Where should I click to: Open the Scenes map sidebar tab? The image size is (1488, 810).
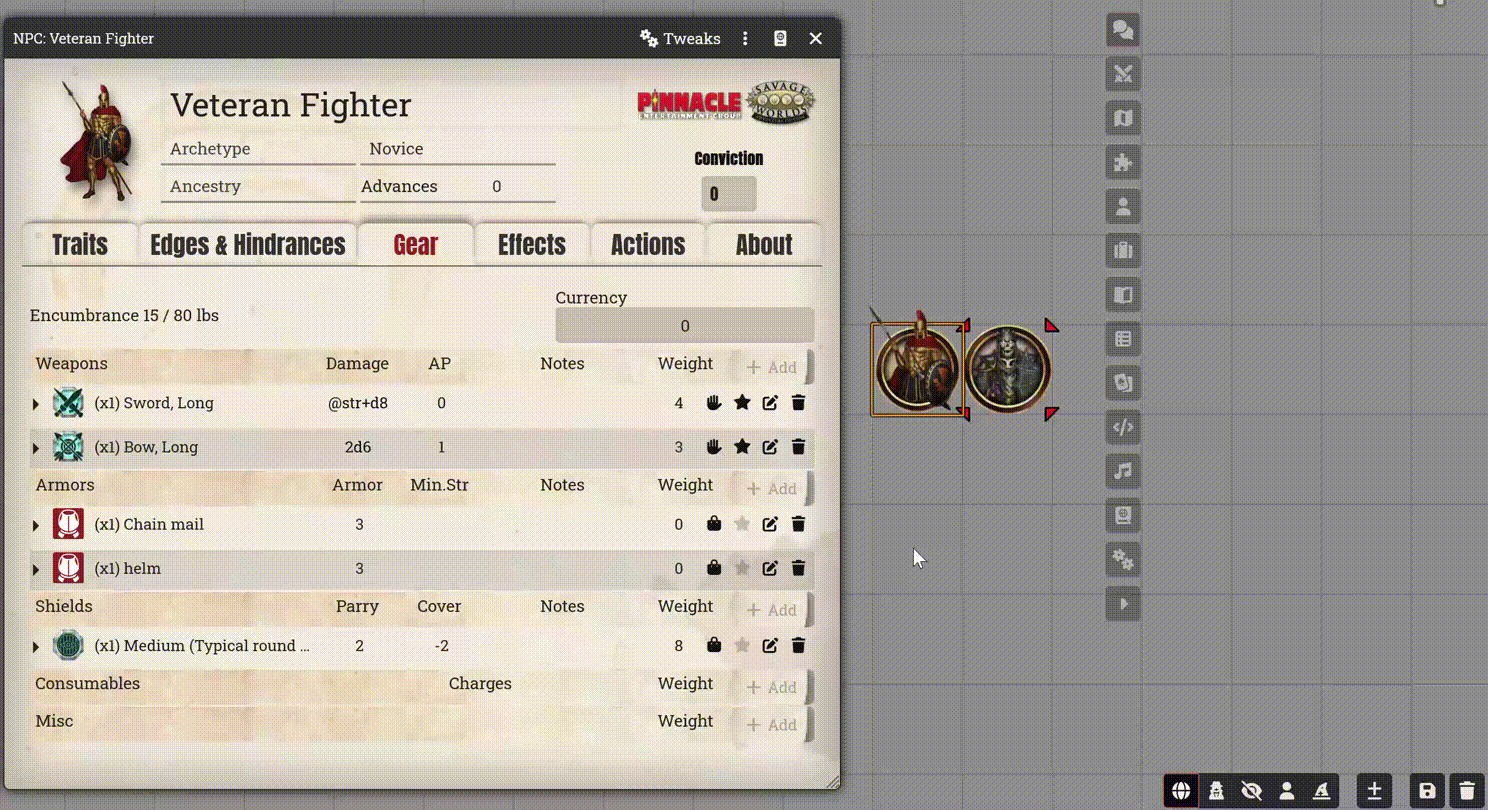(1123, 118)
